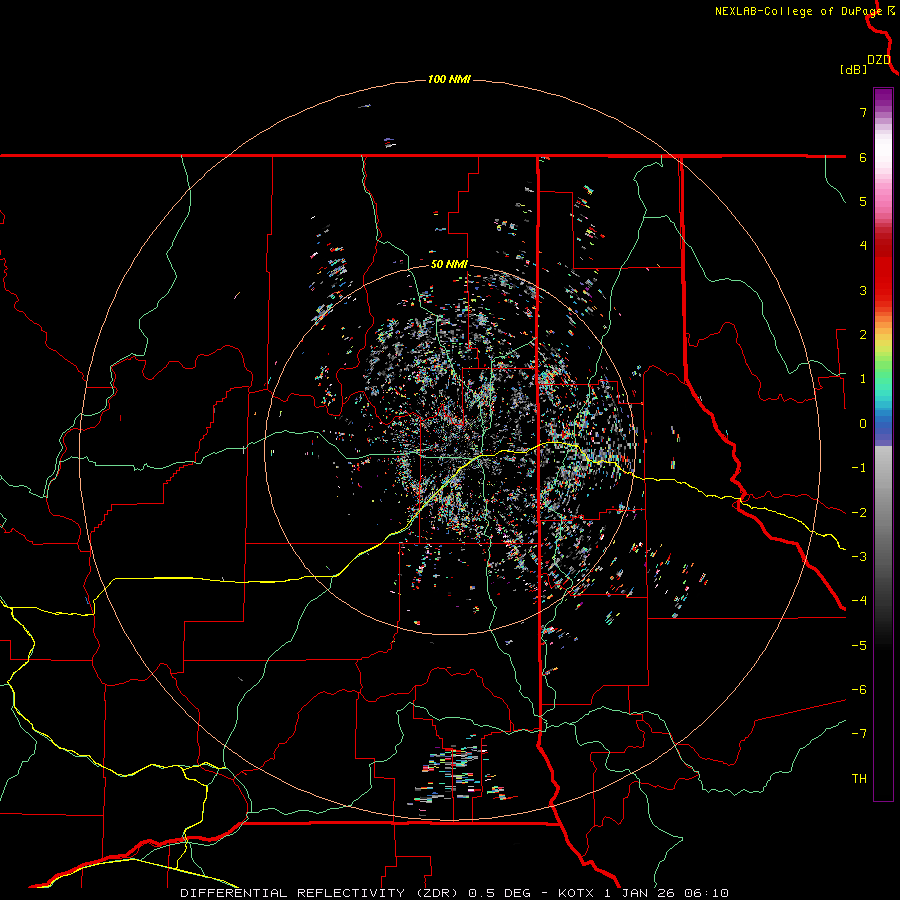Click the TH label on the scale
This screenshot has width=900, height=900.
(x=859, y=779)
